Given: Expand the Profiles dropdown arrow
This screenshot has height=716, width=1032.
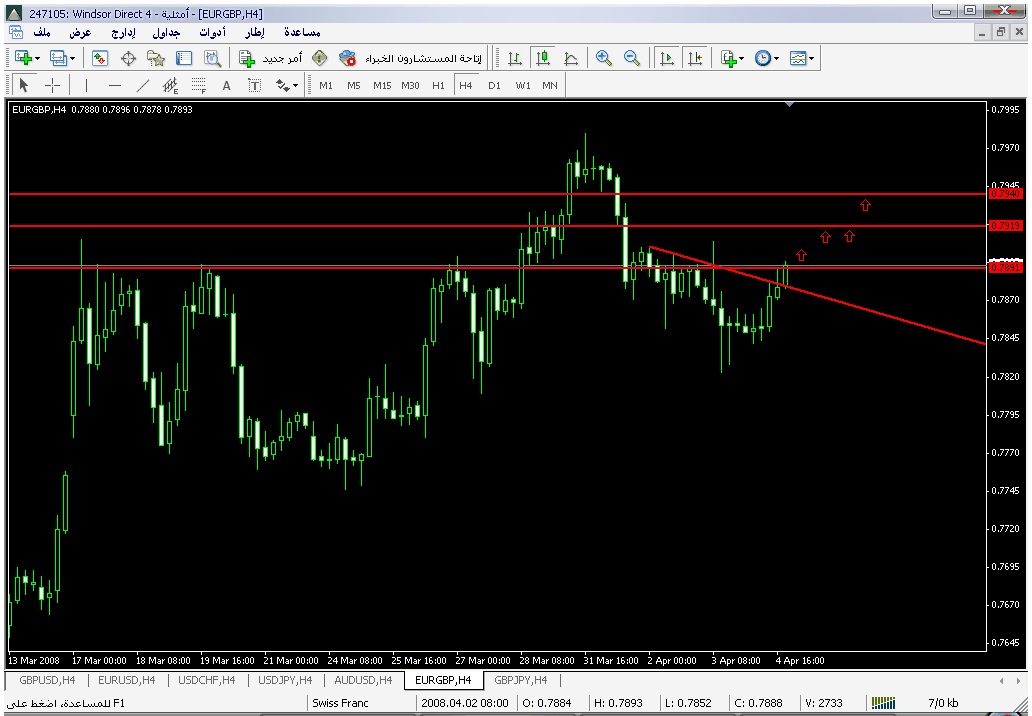Looking at the screenshot, I should pos(72,59).
